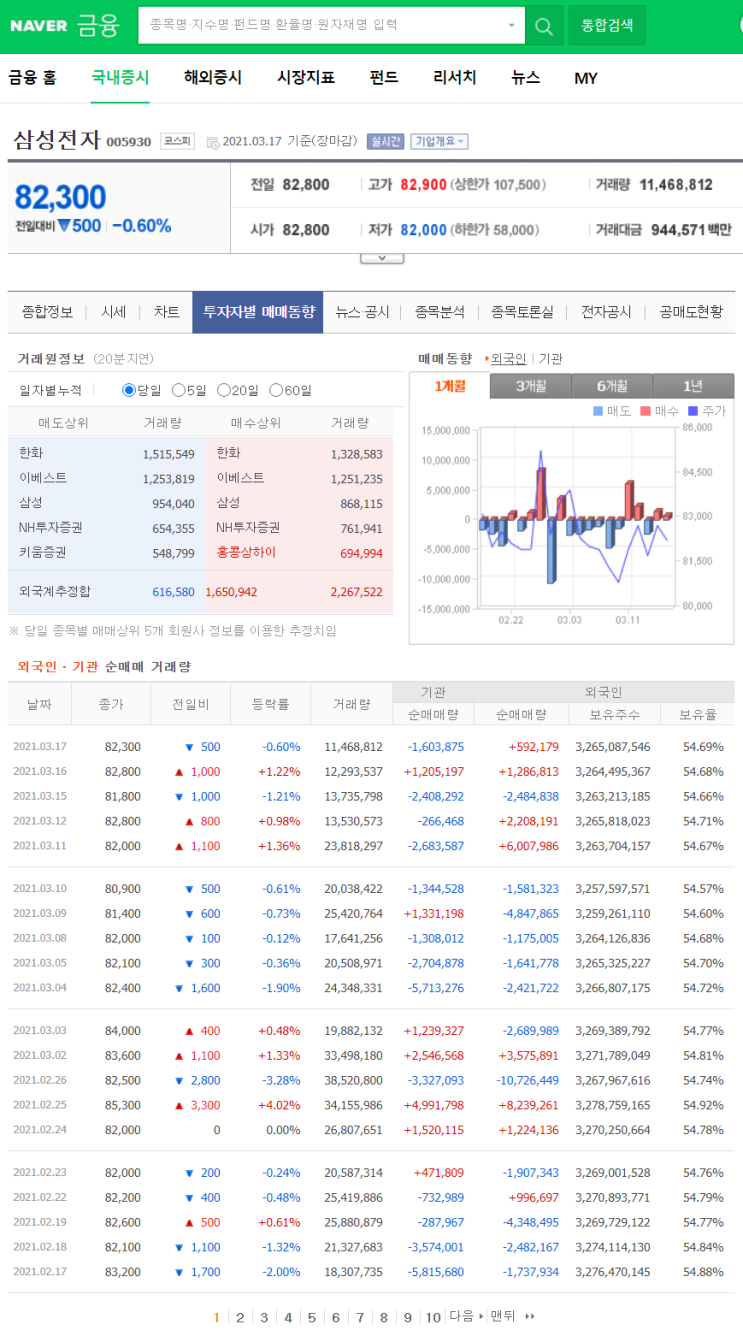Switch to 종목토론실 tab
The width and height of the screenshot is (743, 1342).
point(522,312)
